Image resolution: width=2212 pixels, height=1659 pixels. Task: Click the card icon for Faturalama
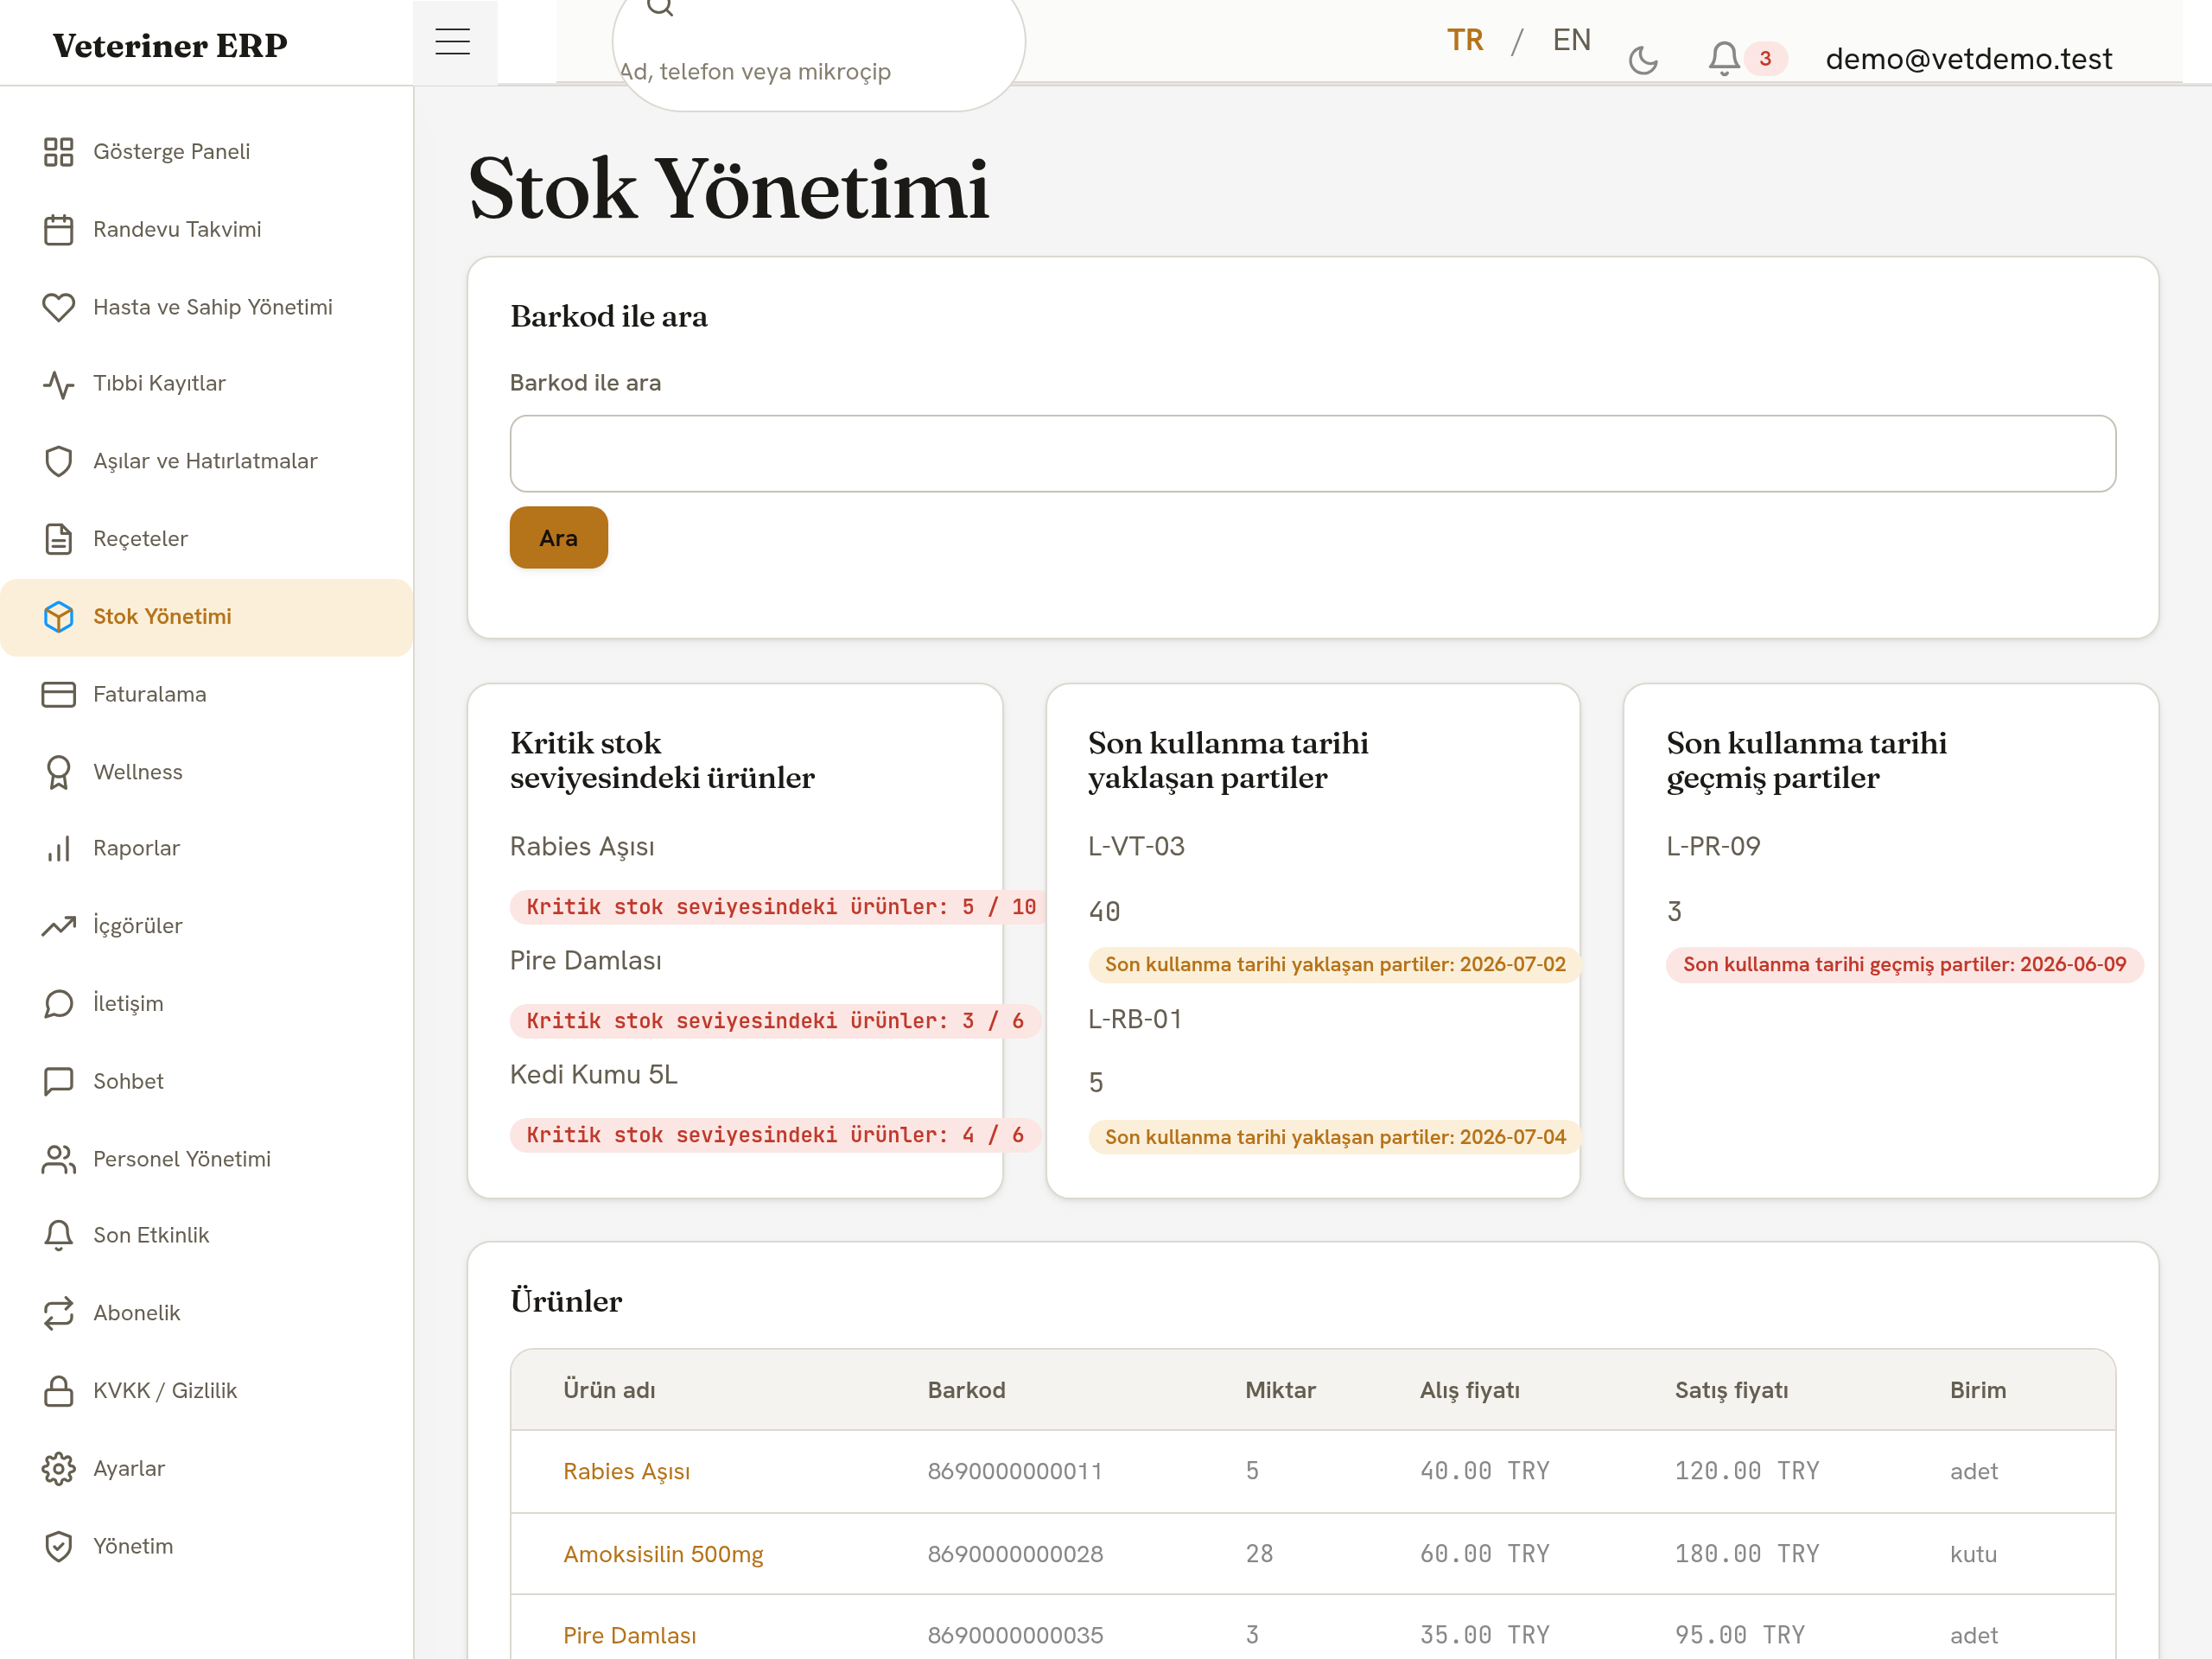(x=58, y=695)
